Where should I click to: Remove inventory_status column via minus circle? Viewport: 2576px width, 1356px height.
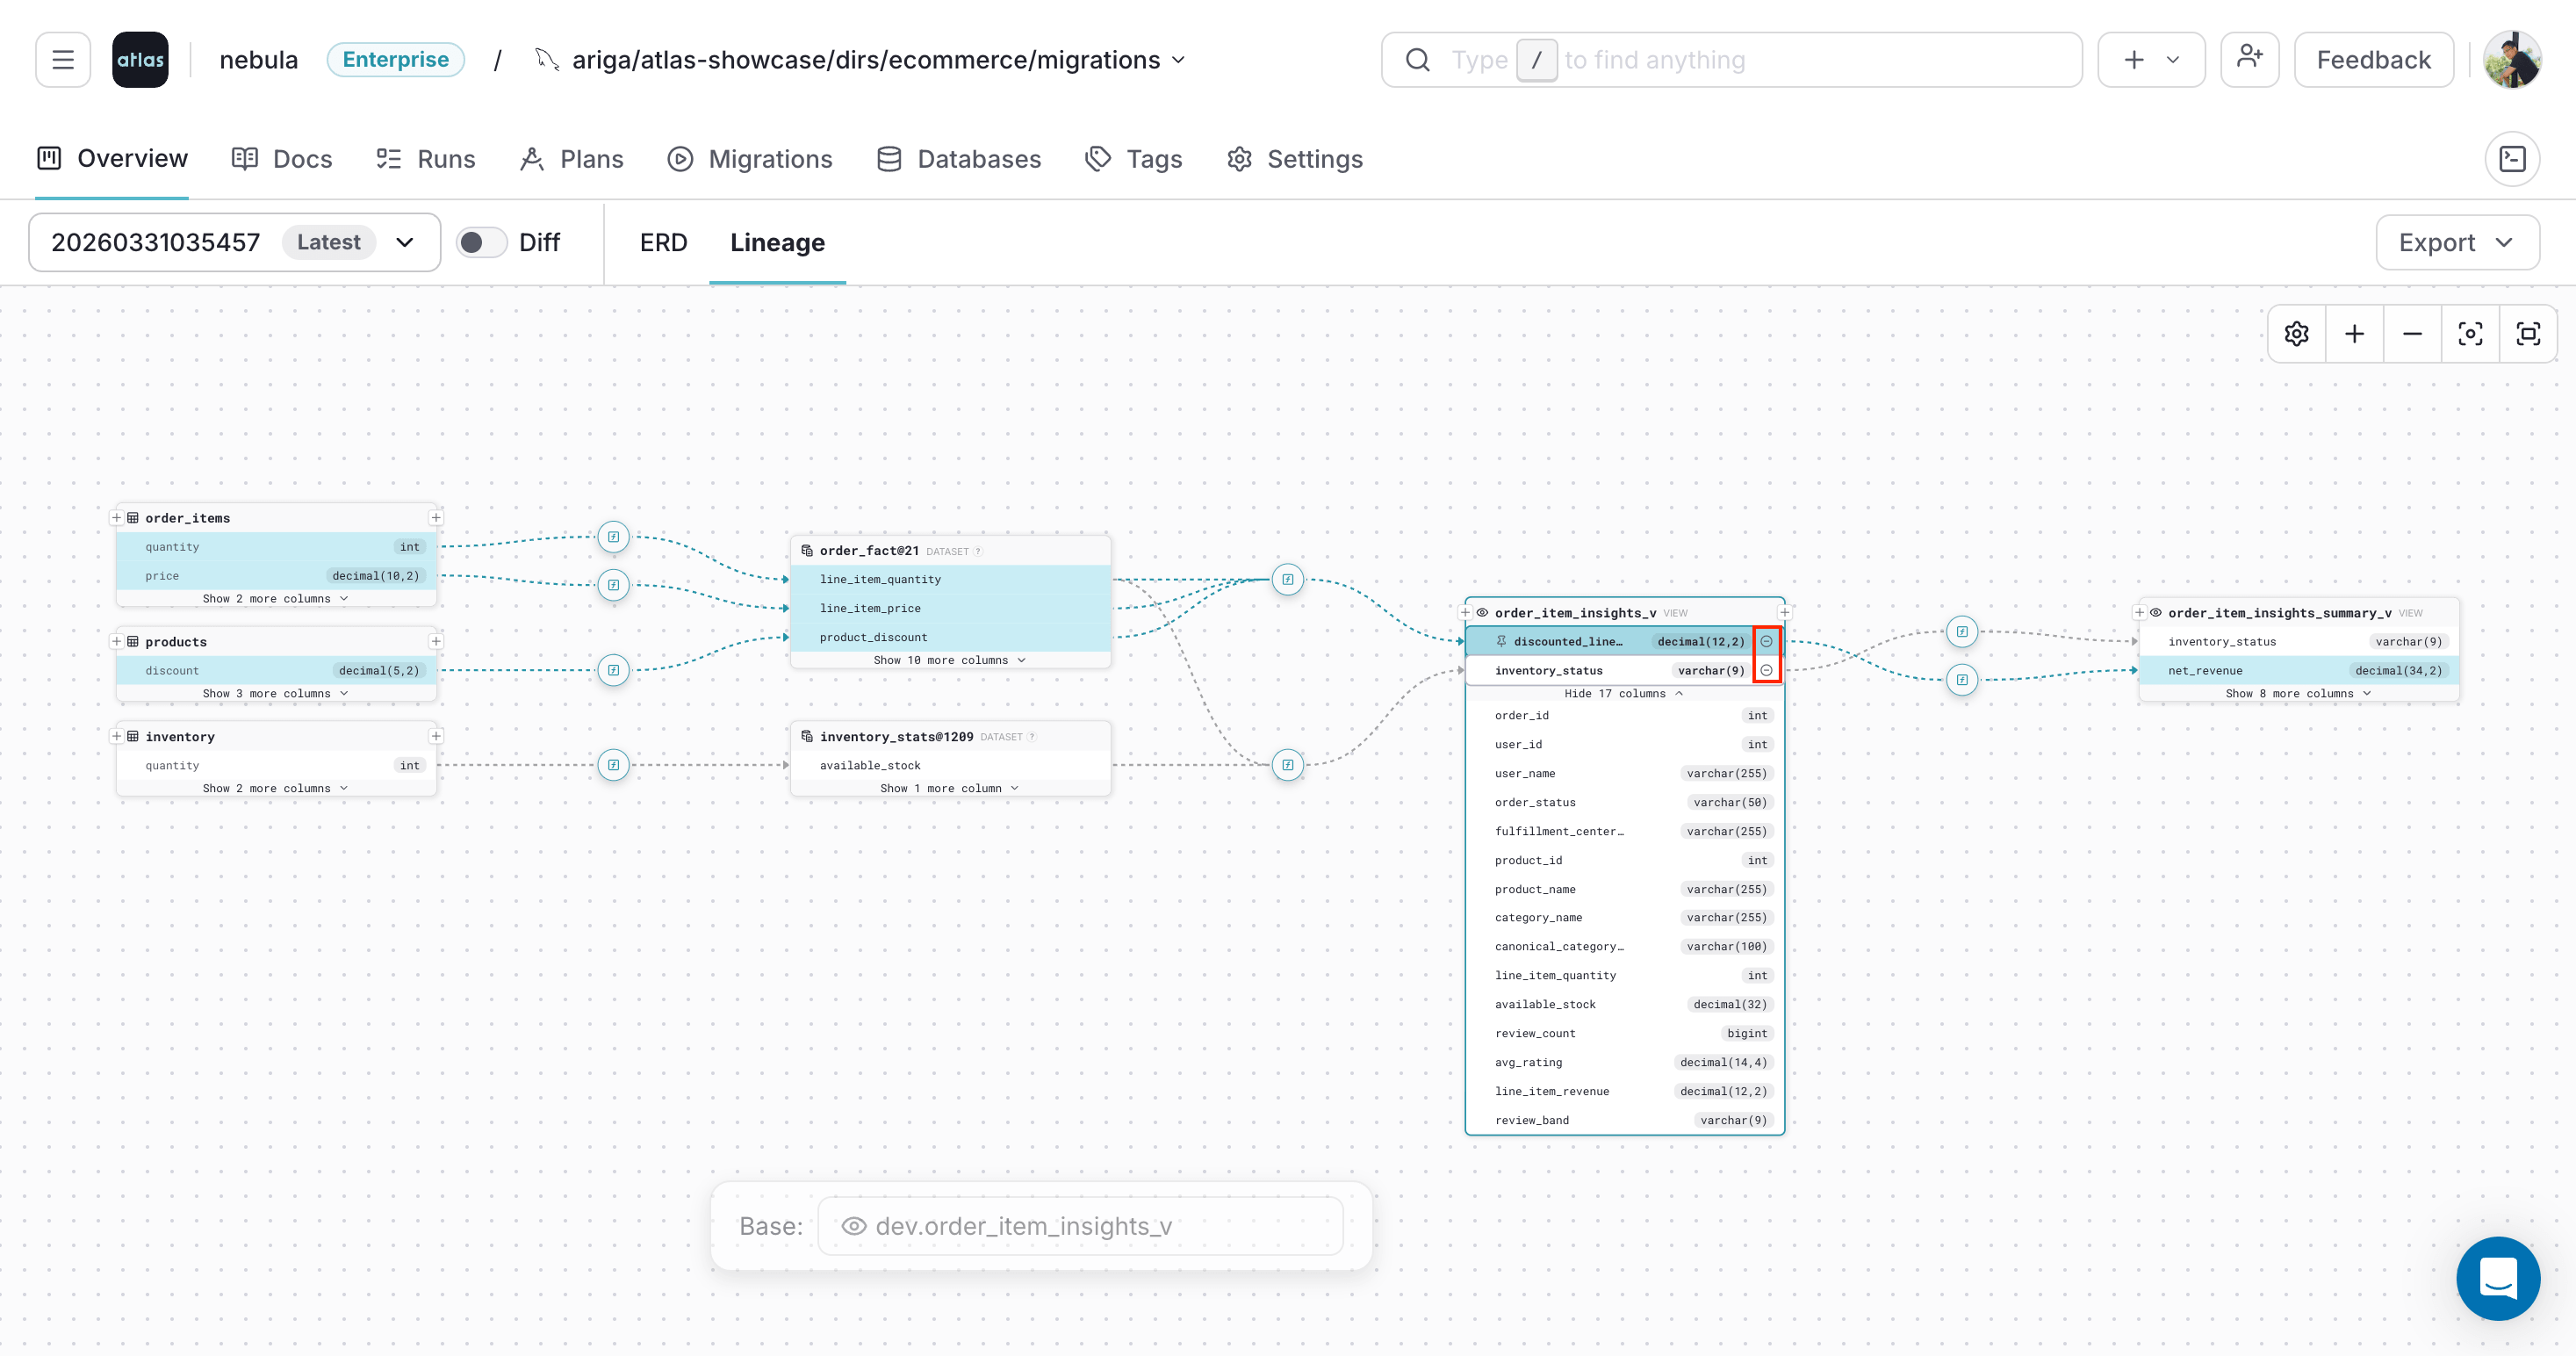pyautogui.click(x=1767, y=670)
